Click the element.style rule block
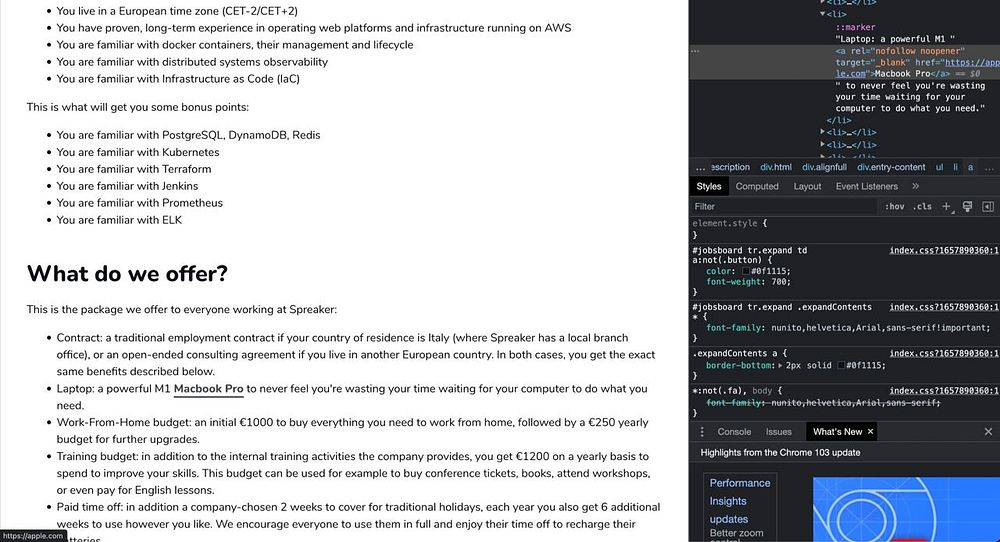The height and width of the screenshot is (542, 1000). click(844, 229)
